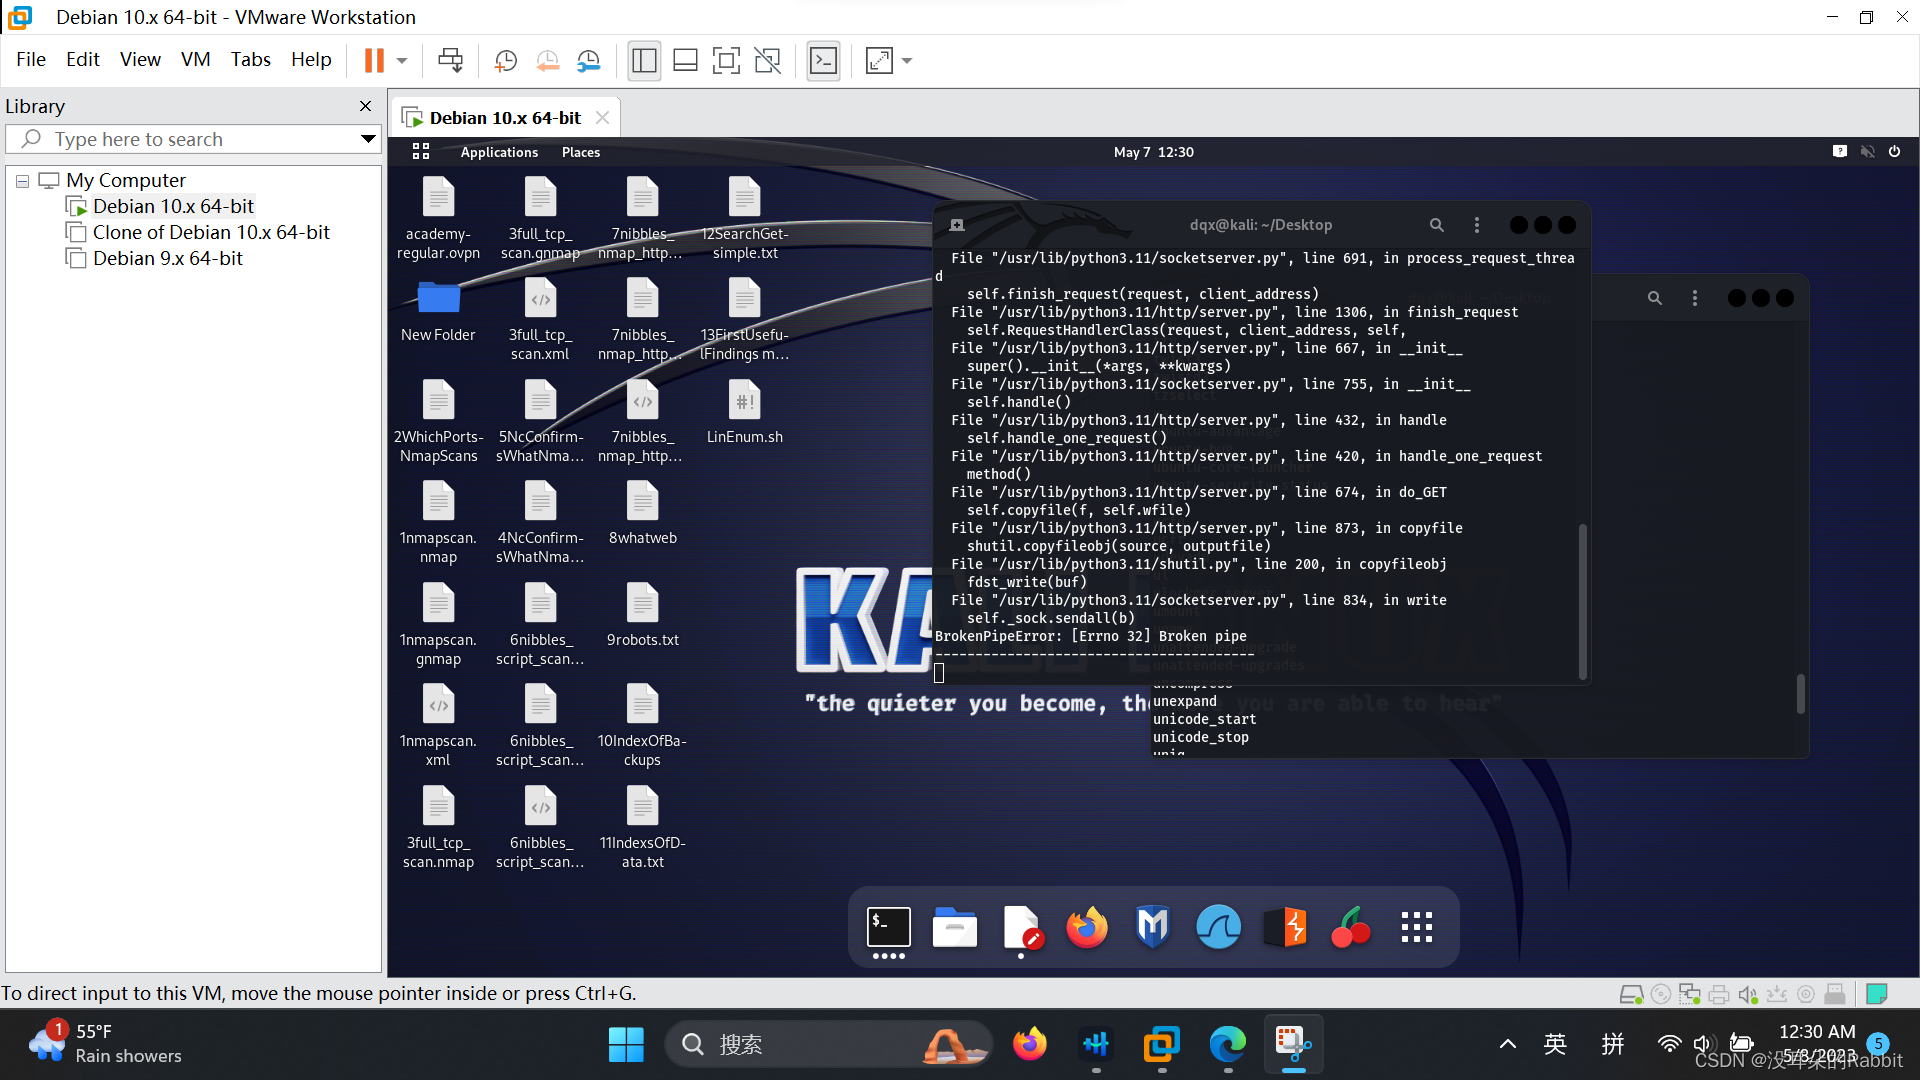This screenshot has width=1920, height=1080.
Task: Click the VM sound device status icon
Action: 1747,994
